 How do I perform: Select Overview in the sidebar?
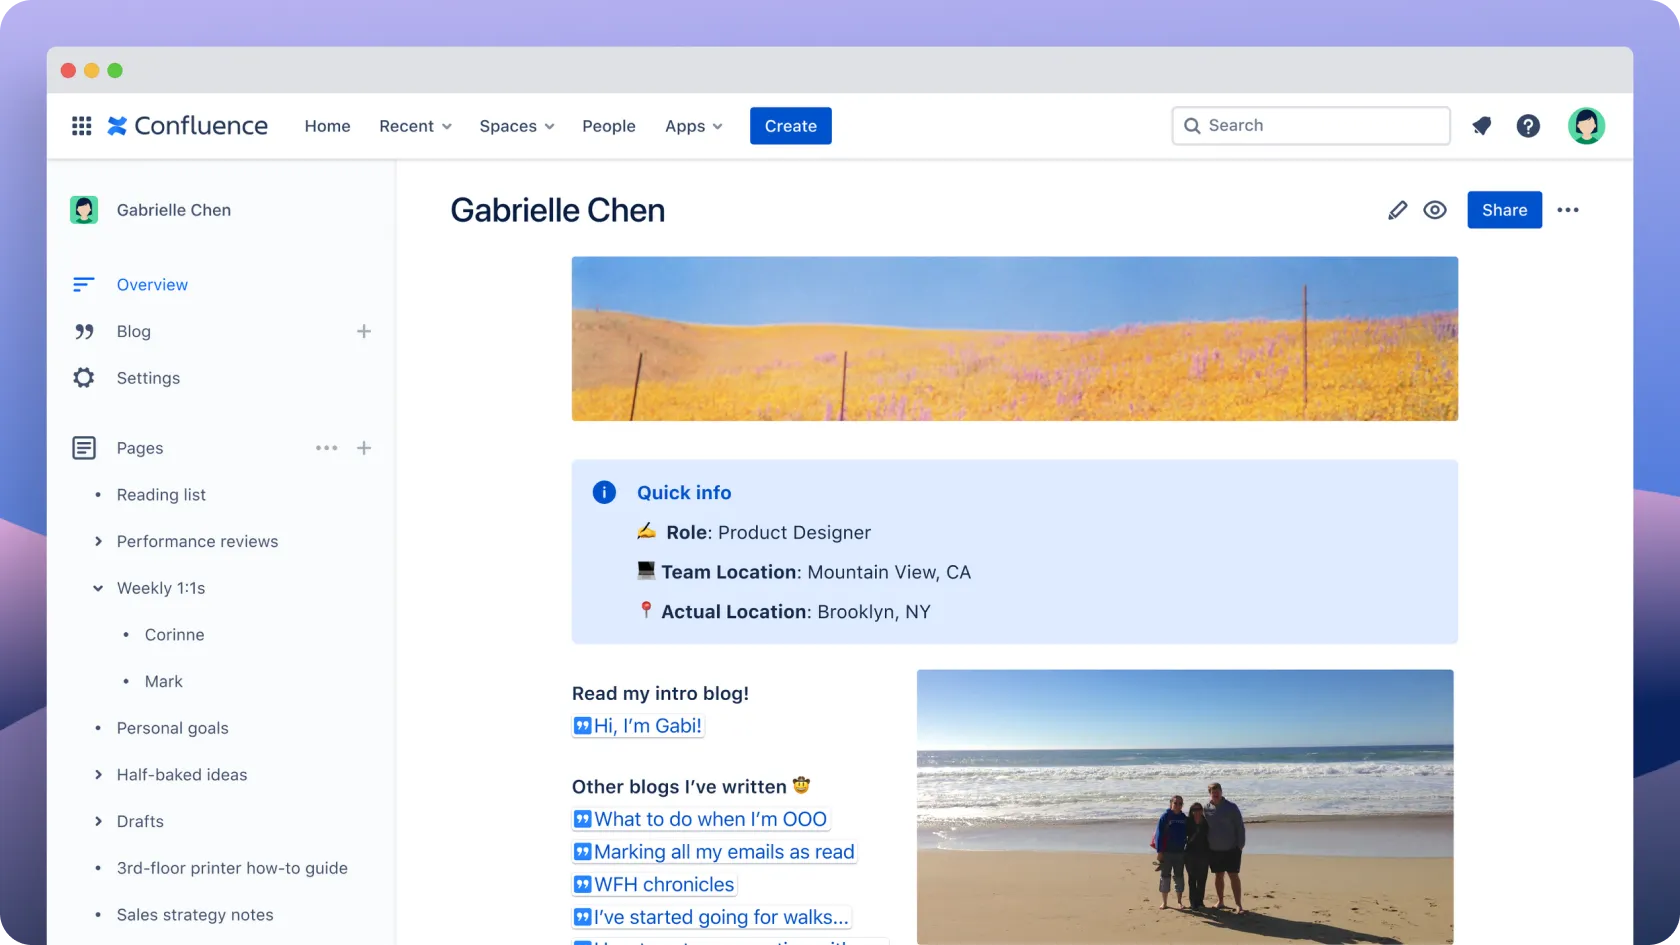pyautogui.click(x=152, y=285)
